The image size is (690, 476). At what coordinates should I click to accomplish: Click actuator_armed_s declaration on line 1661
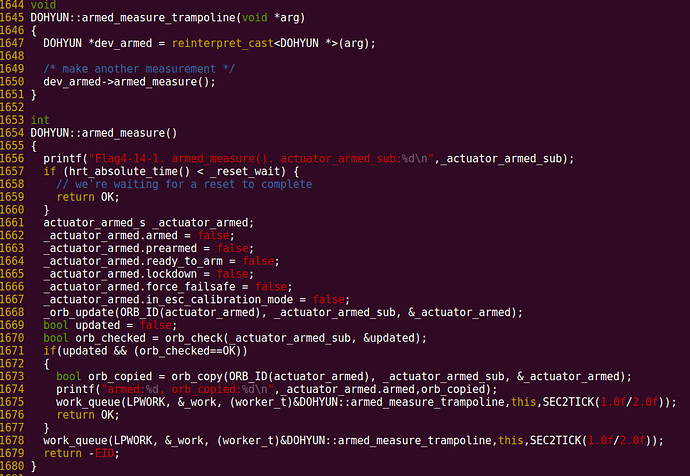pyautogui.click(x=149, y=223)
